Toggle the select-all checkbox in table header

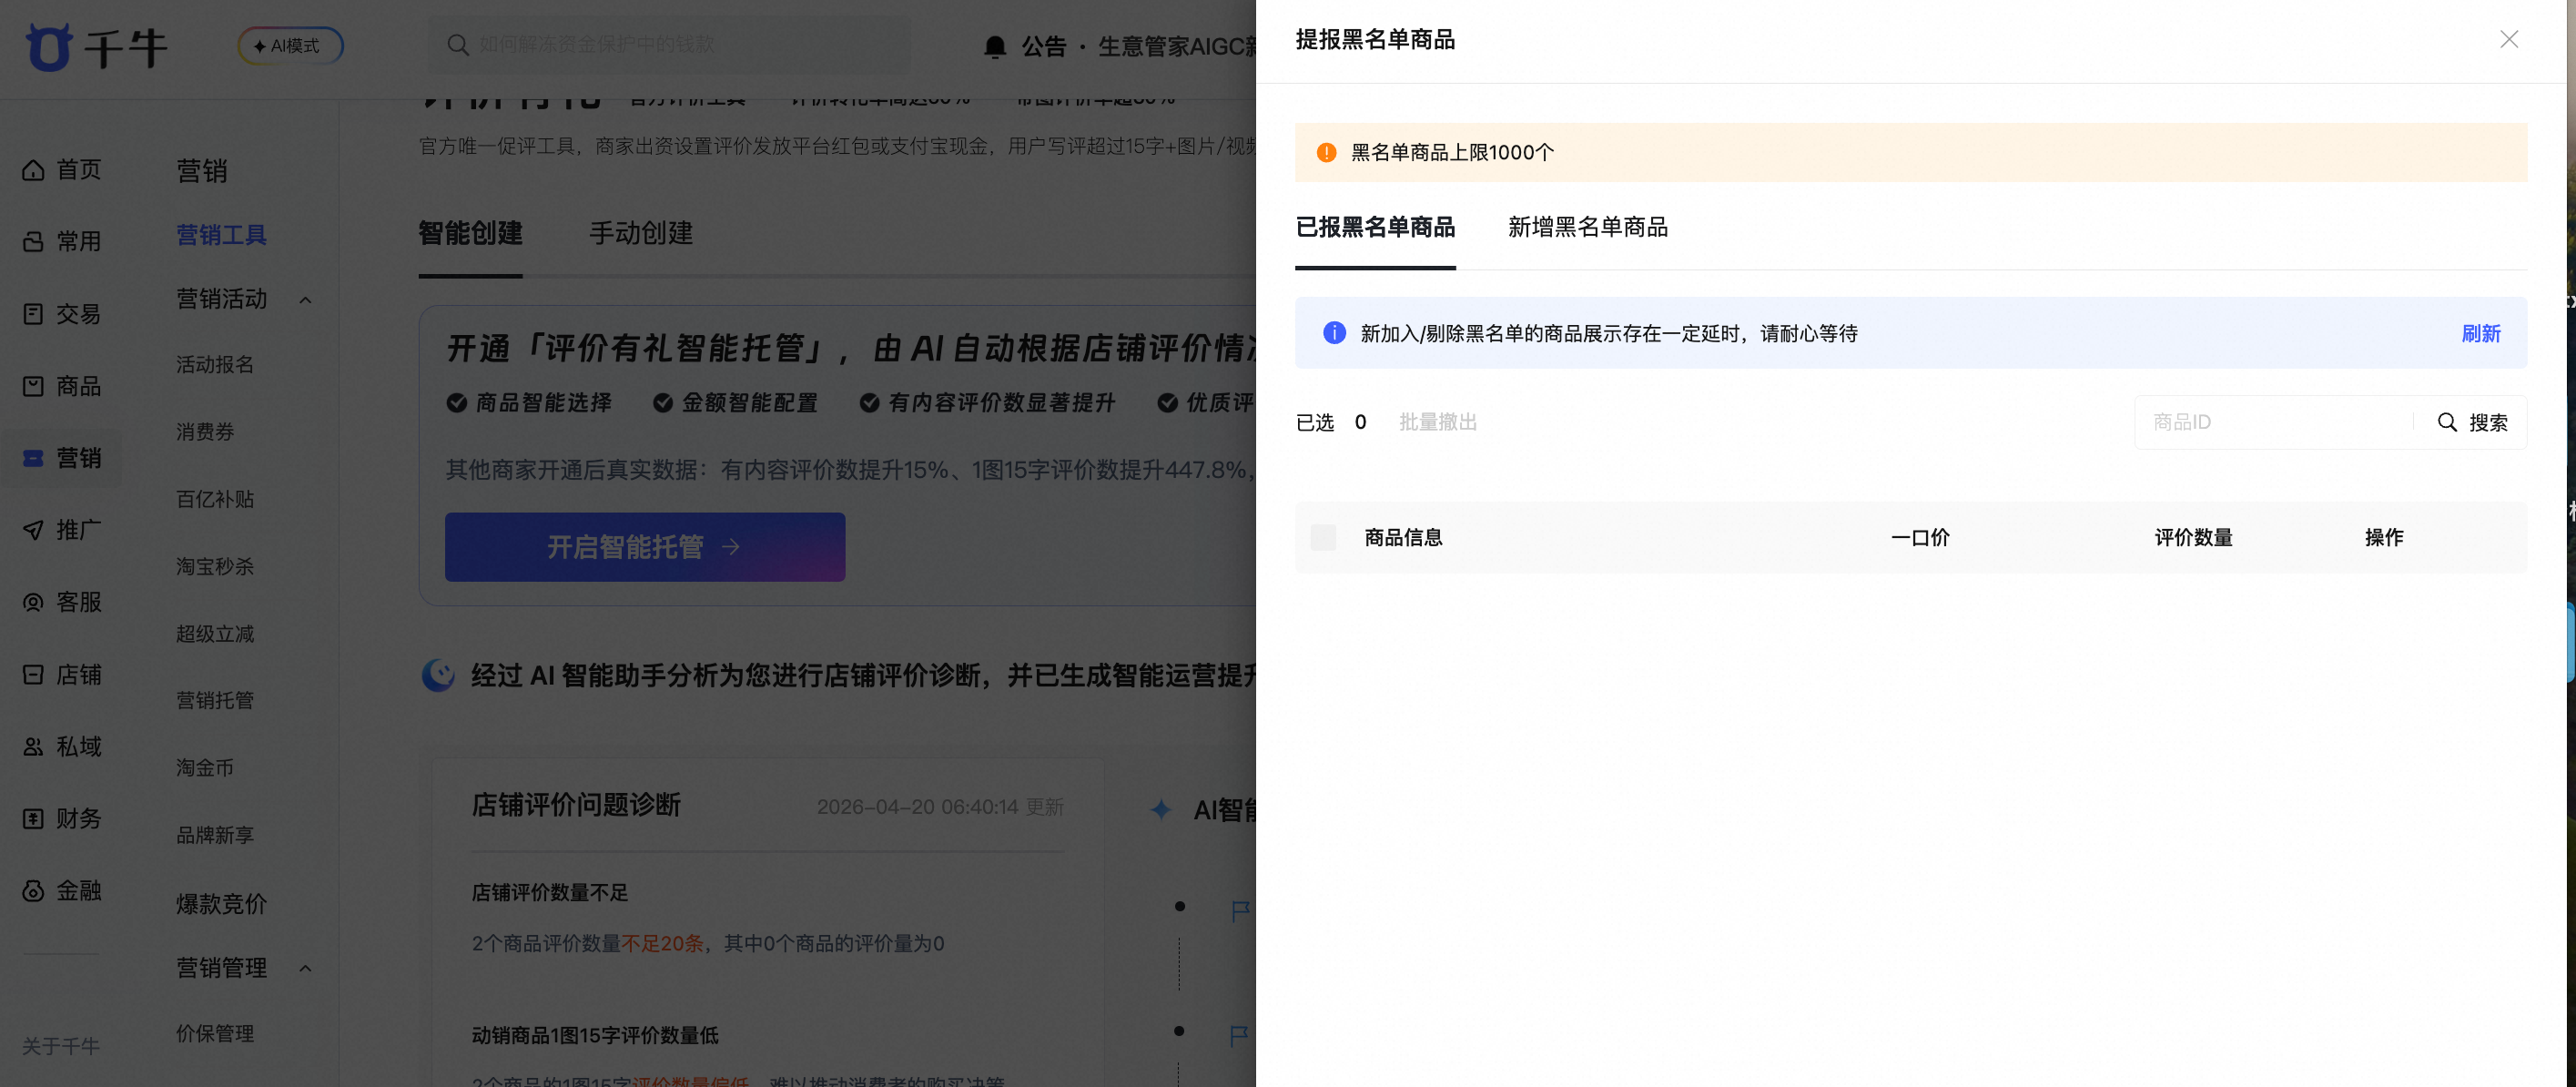tap(1323, 537)
